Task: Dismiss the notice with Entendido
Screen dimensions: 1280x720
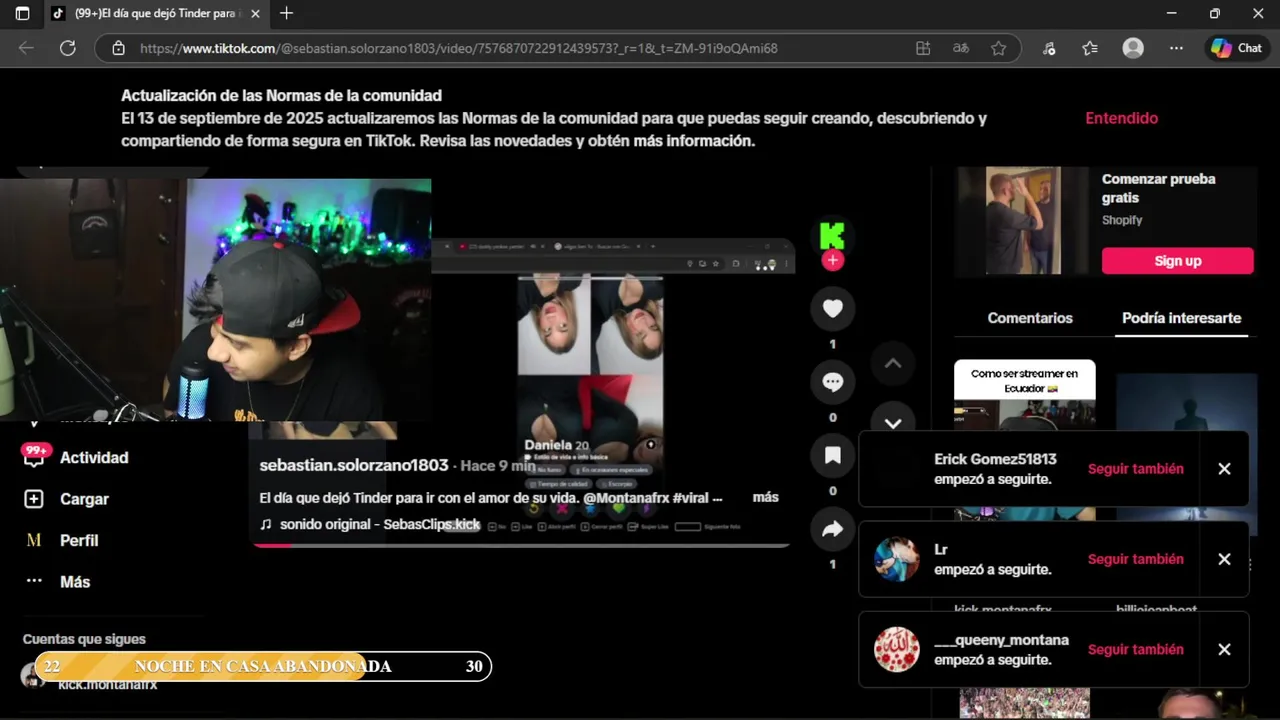Action: 1121,118
